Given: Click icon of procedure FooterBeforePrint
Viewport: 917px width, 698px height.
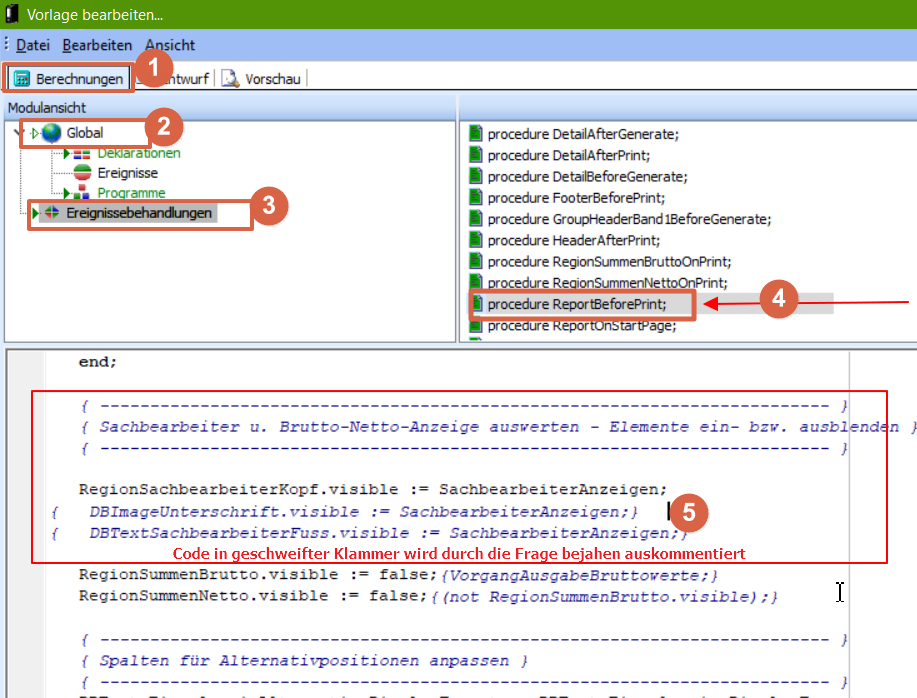Looking at the screenshot, I should (475, 198).
